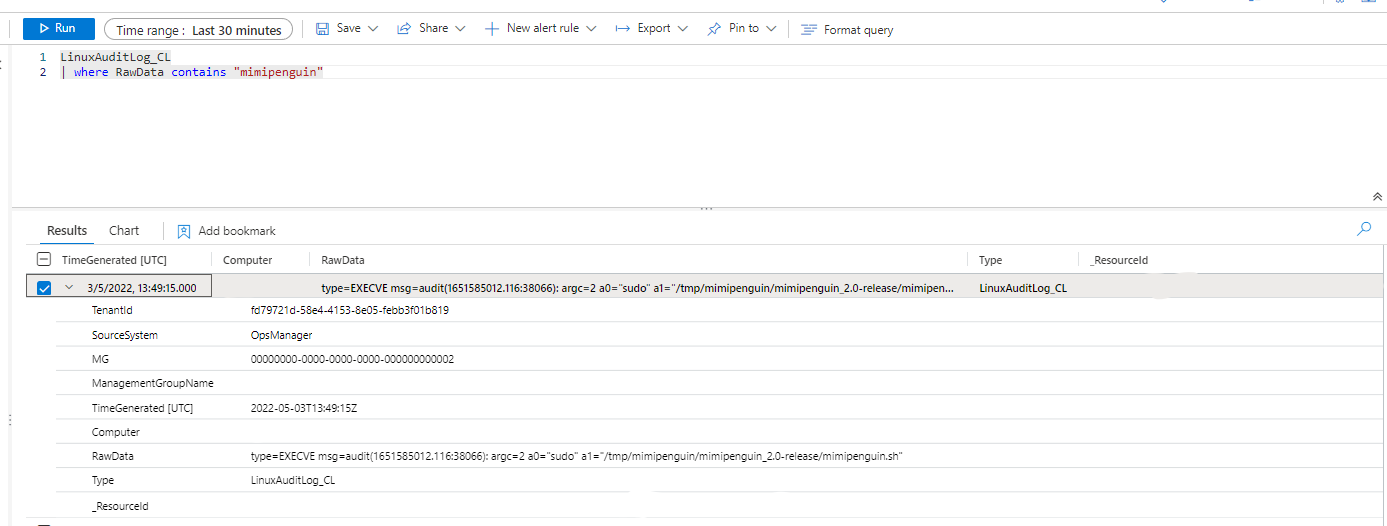
Task: Click the Pin to pushpin icon
Action: pos(714,29)
